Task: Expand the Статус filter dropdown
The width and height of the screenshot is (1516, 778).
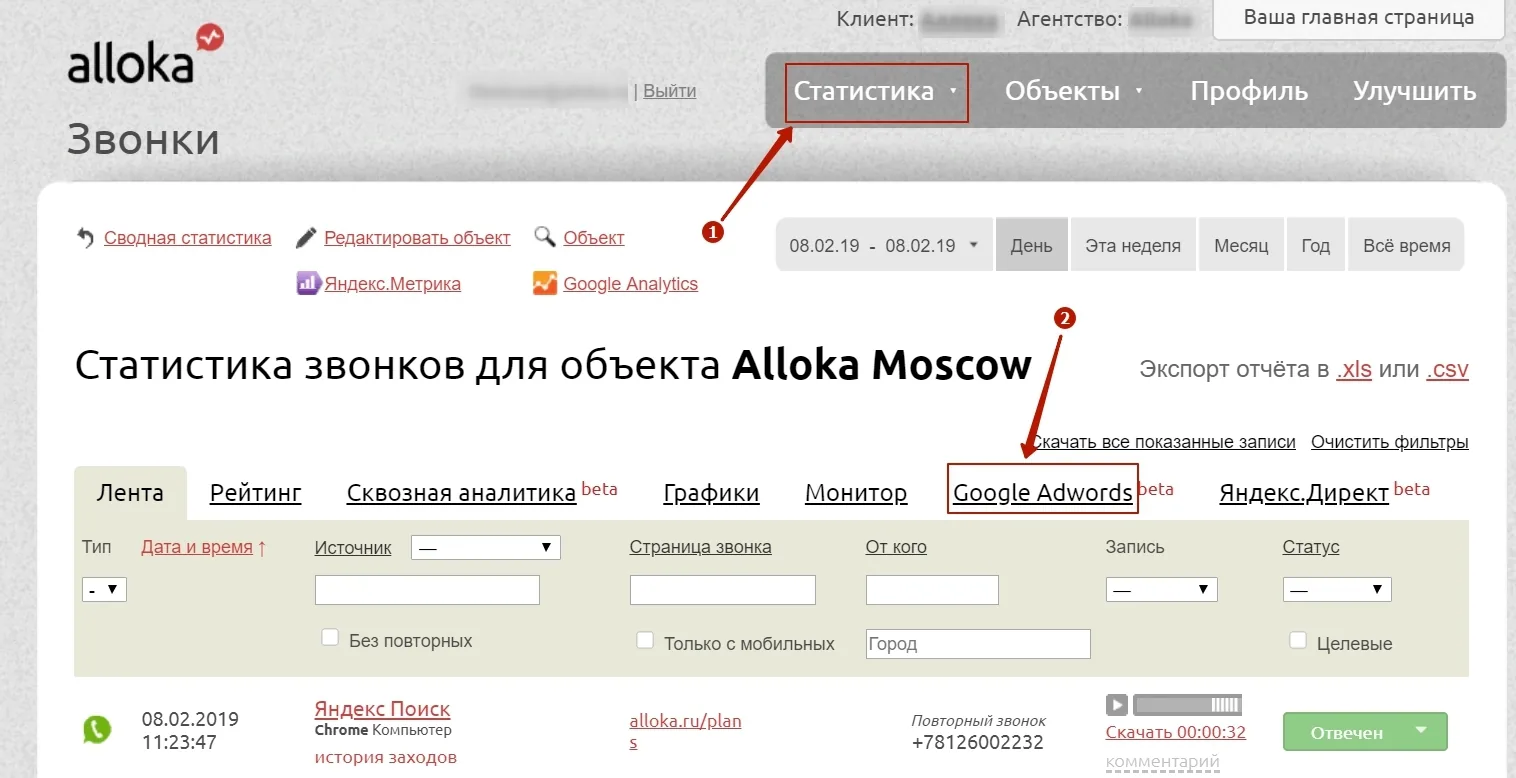Action: [1337, 590]
